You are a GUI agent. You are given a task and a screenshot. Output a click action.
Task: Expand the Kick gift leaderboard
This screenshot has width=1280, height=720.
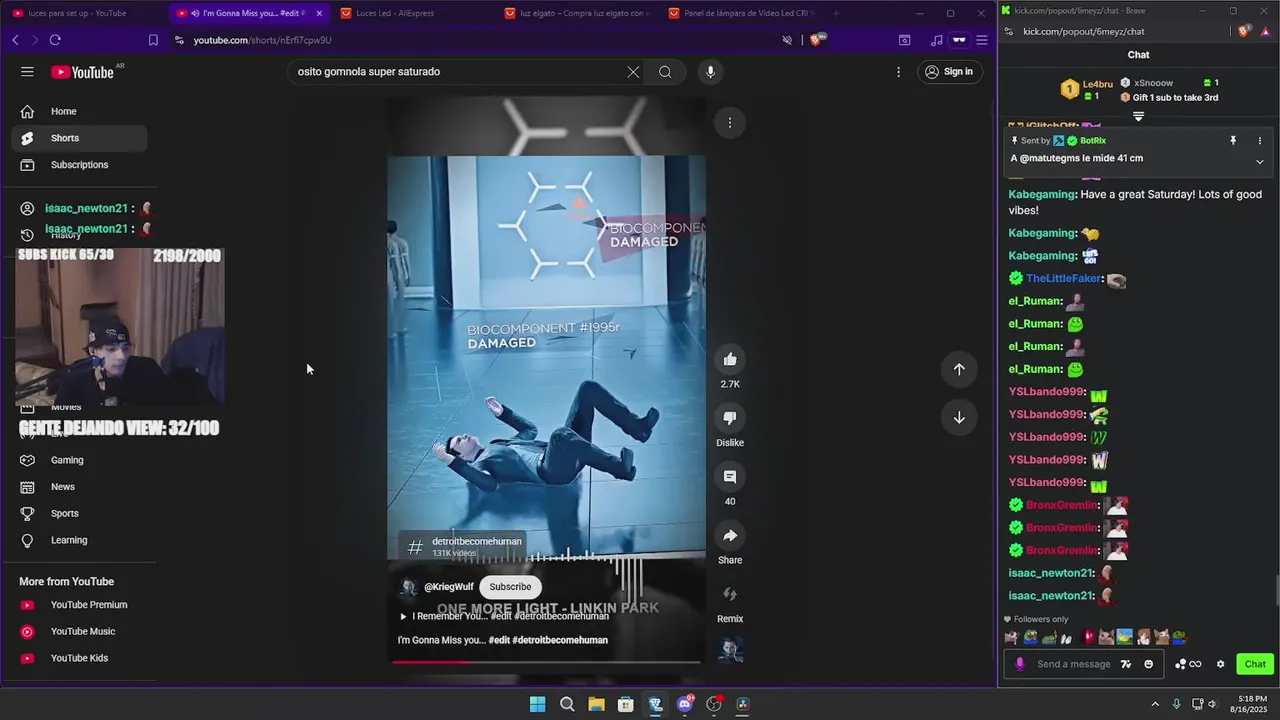1138,117
